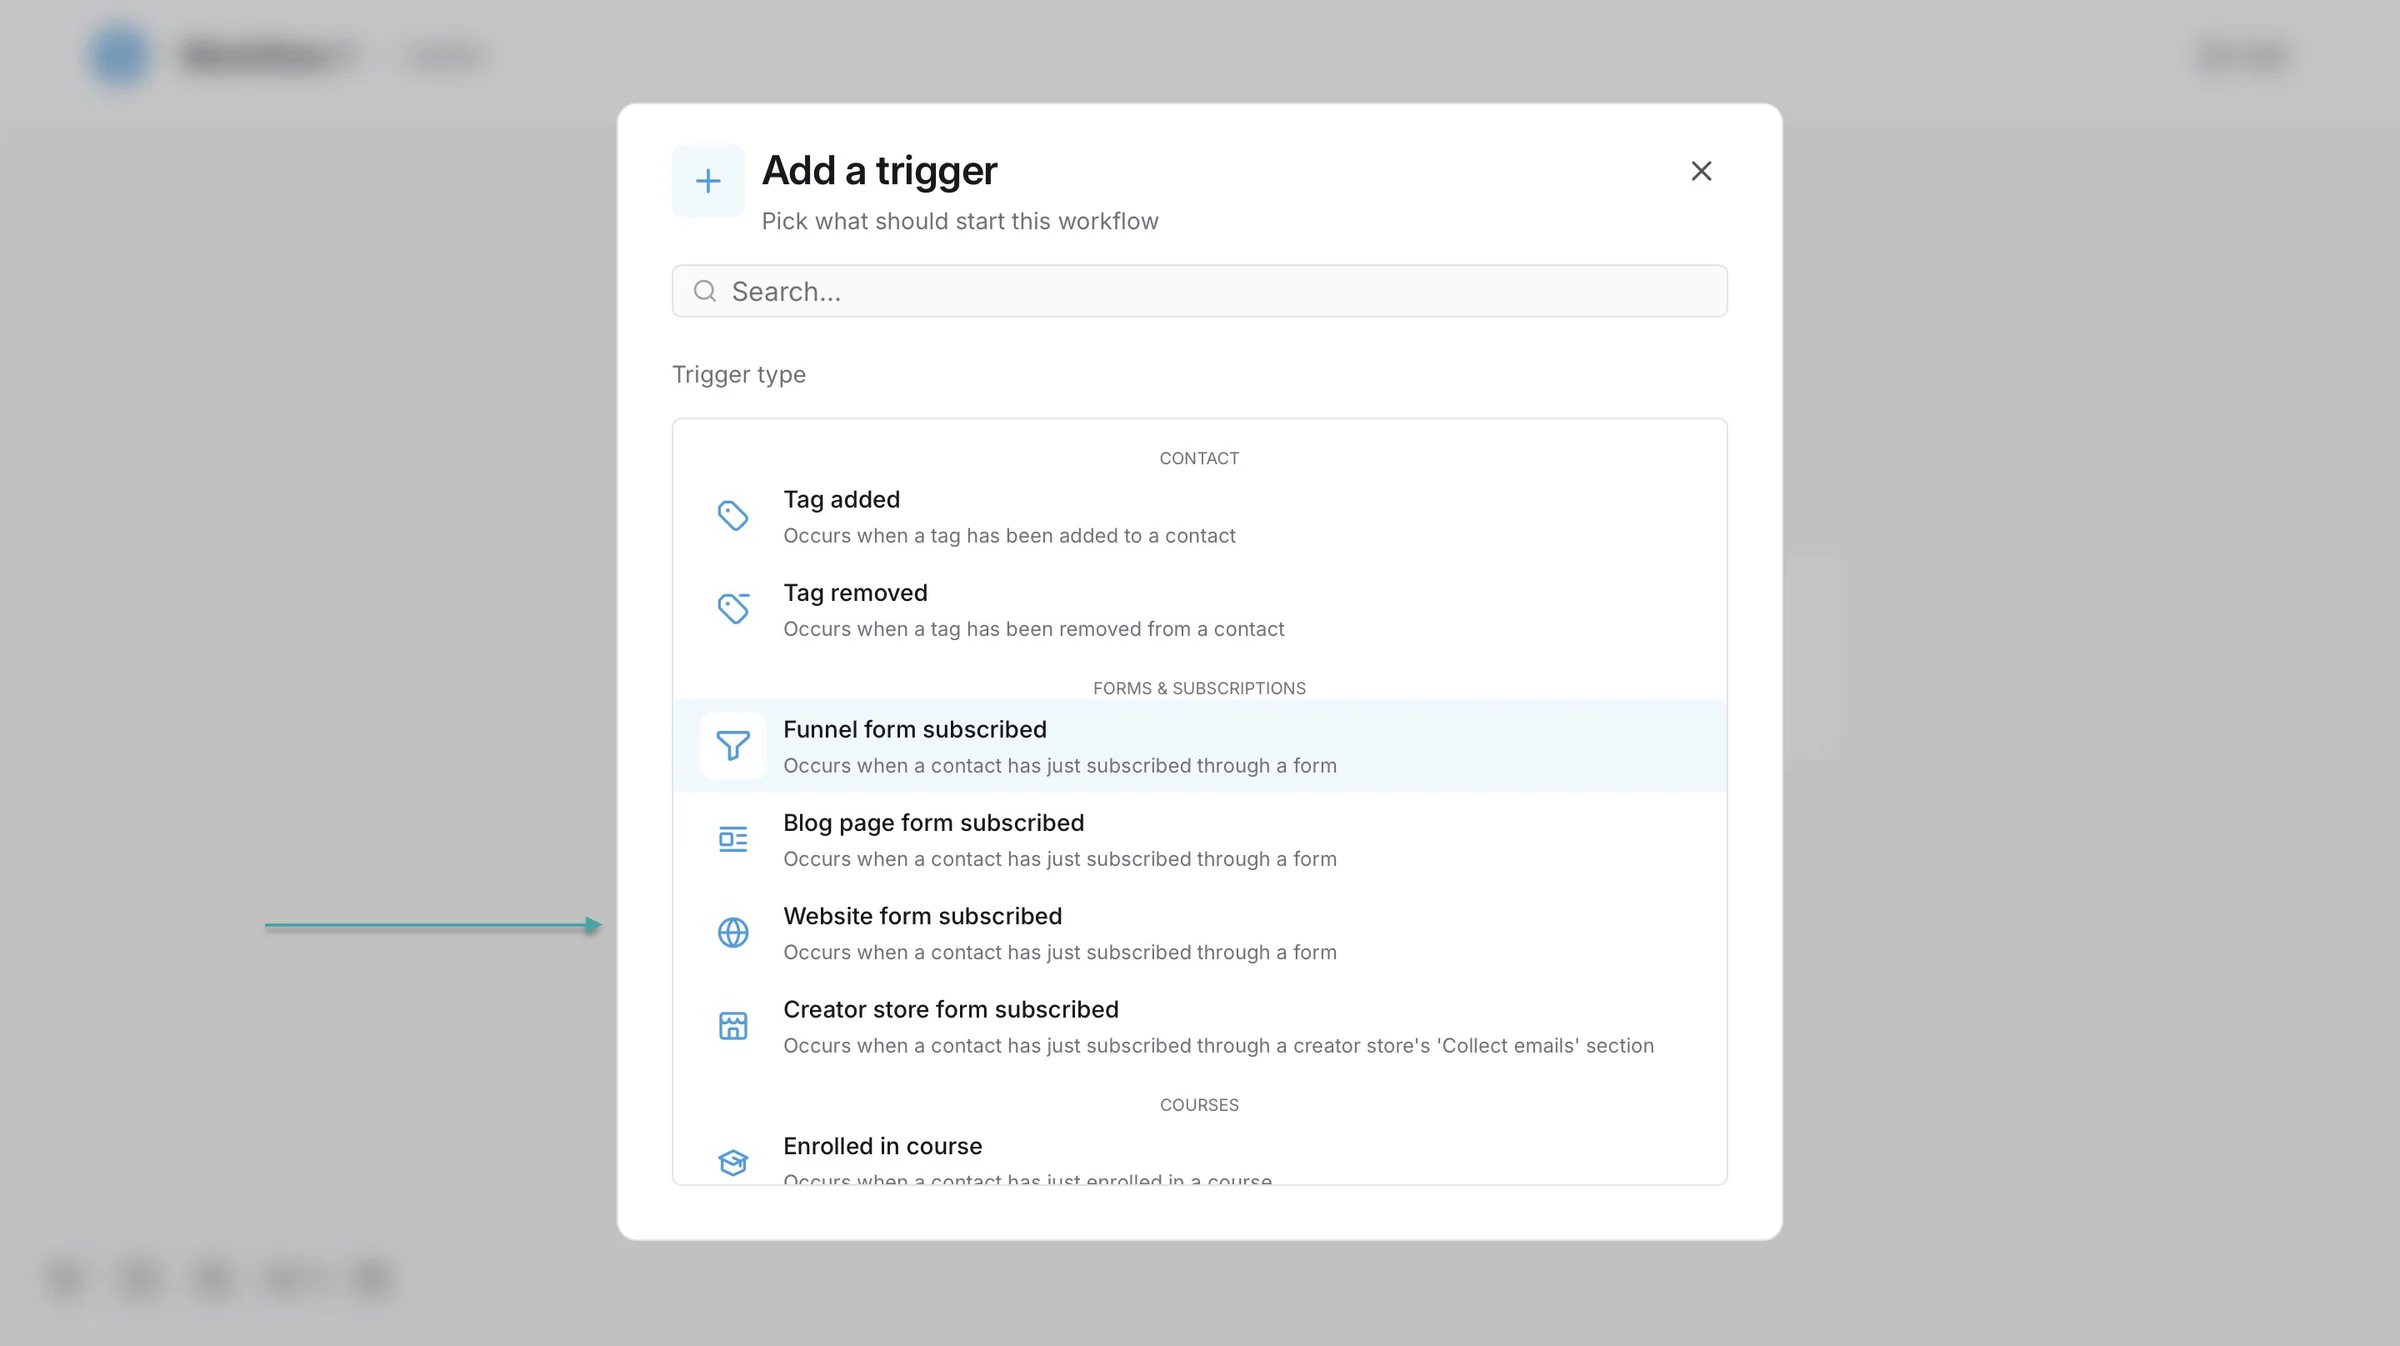Click the Creator store form storefront icon

[733, 1026]
